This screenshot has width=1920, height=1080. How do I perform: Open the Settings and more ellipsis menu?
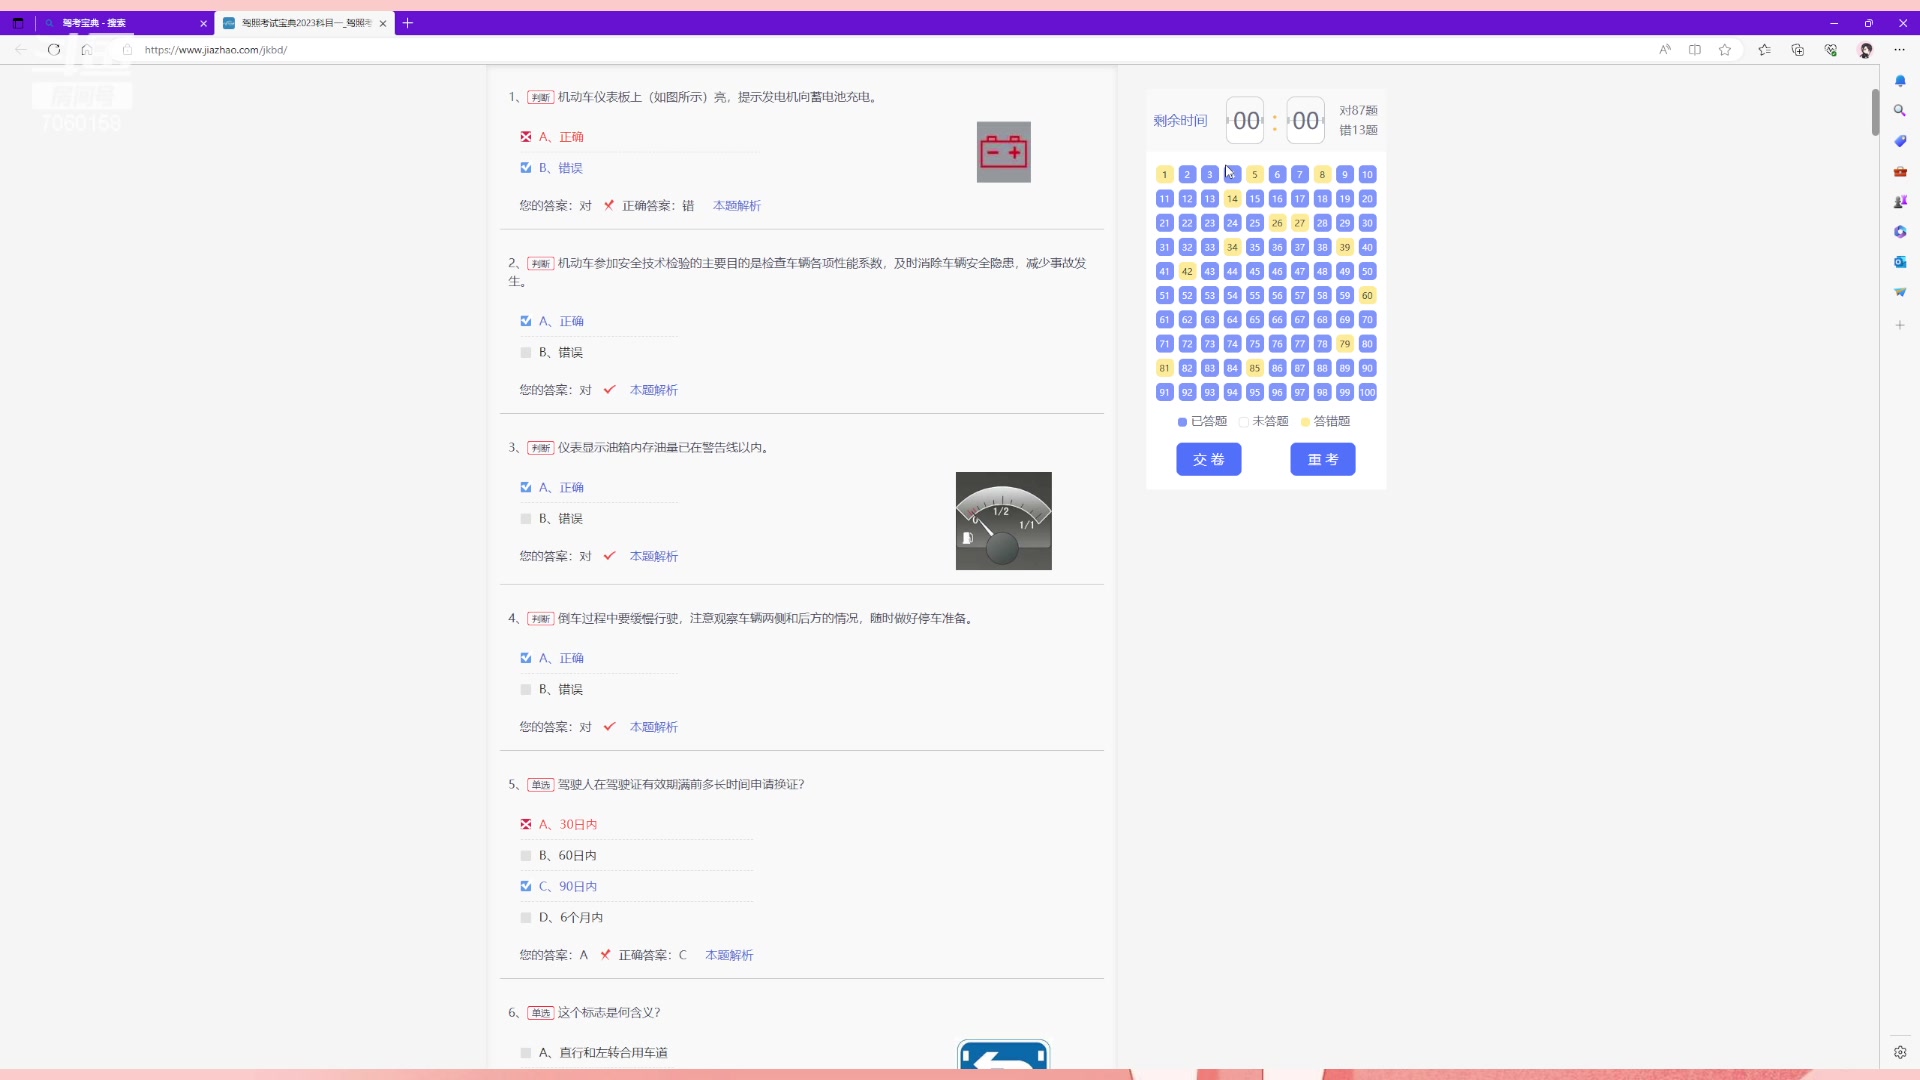point(1899,50)
